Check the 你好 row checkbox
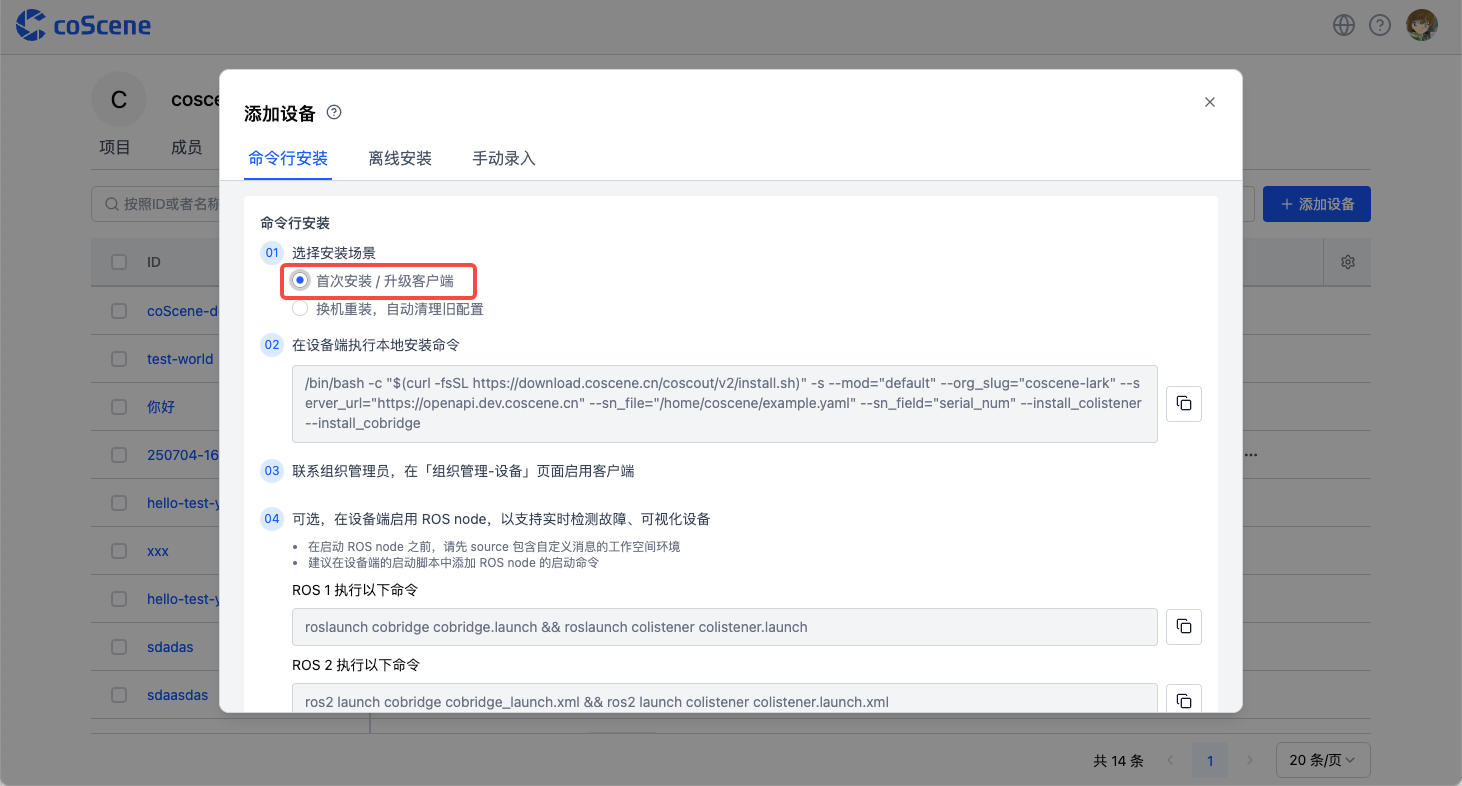This screenshot has width=1462, height=786. (x=119, y=407)
